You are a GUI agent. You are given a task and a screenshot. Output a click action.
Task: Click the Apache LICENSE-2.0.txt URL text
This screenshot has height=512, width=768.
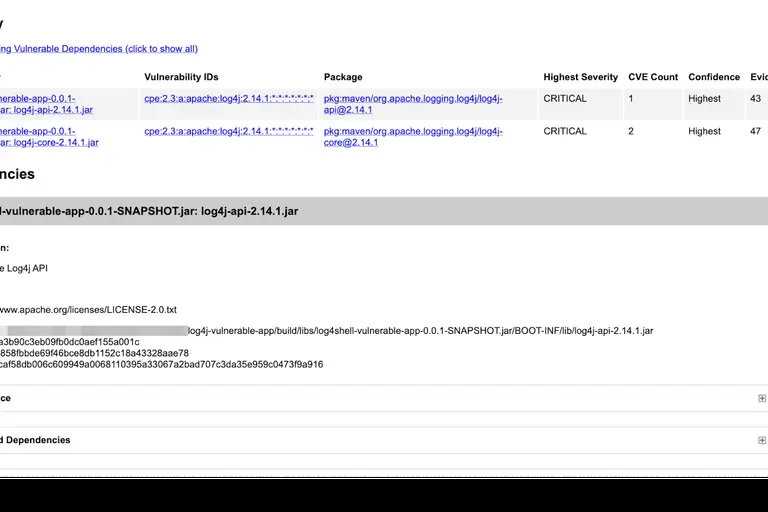coord(88,310)
